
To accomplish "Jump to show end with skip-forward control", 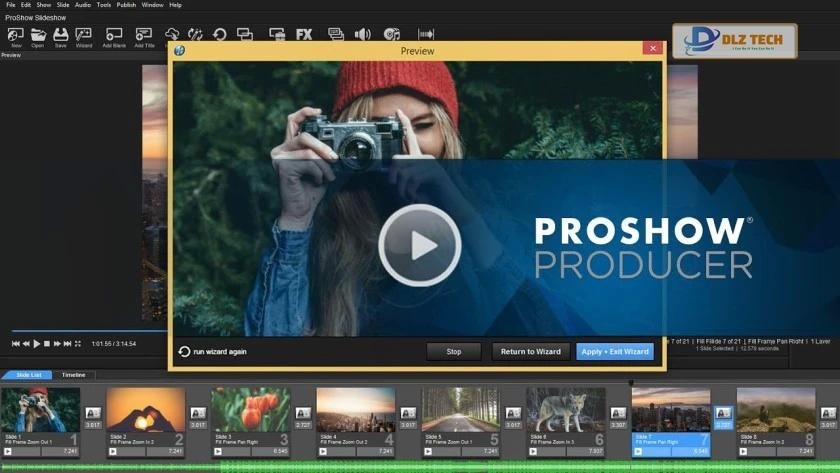I will pyautogui.click(x=67, y=343).
